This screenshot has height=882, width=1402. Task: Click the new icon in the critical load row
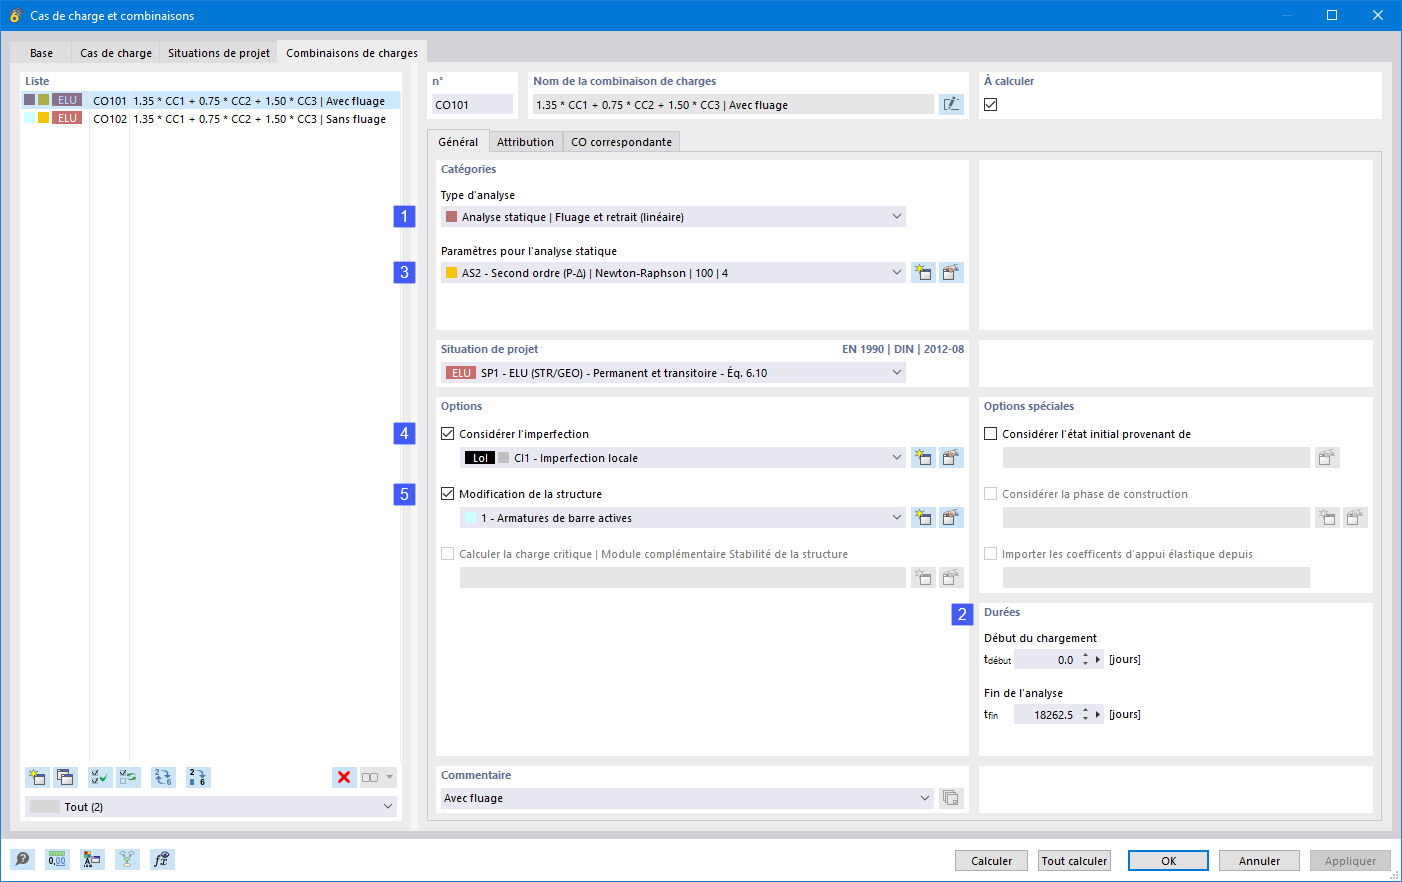(923, 578)
